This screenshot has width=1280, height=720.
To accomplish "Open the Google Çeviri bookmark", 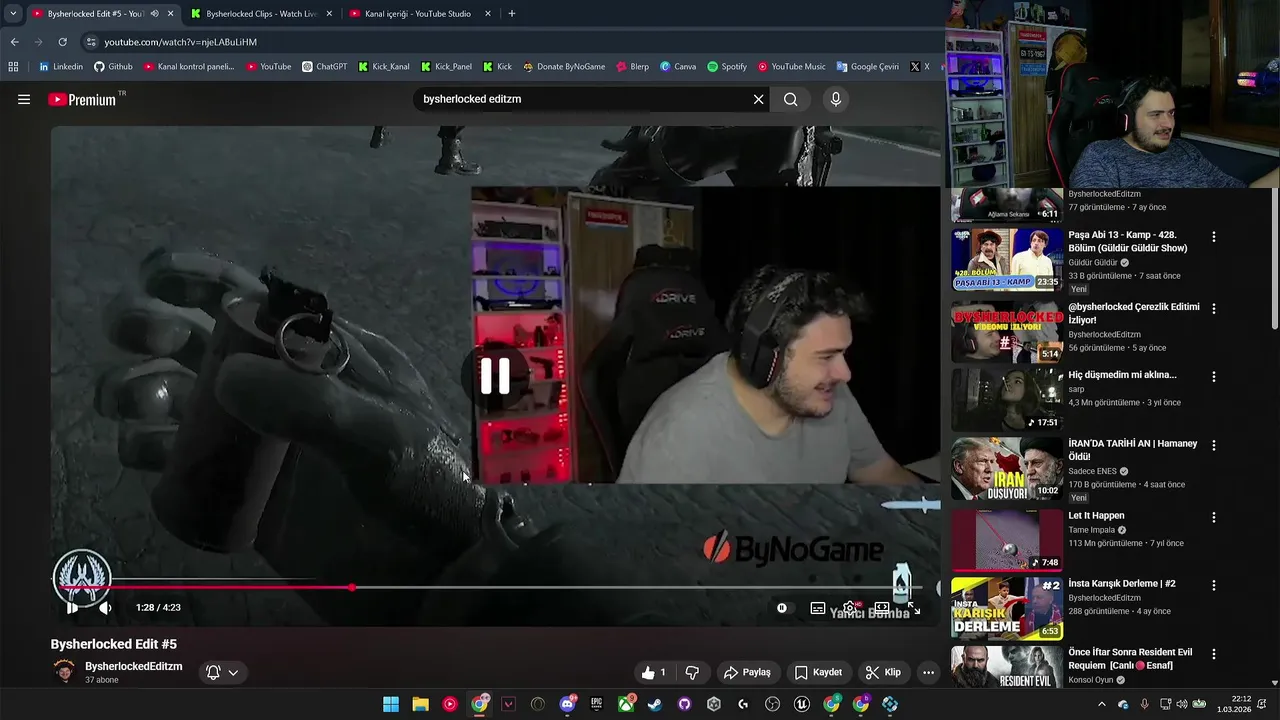I will click(x=867, y=67).
